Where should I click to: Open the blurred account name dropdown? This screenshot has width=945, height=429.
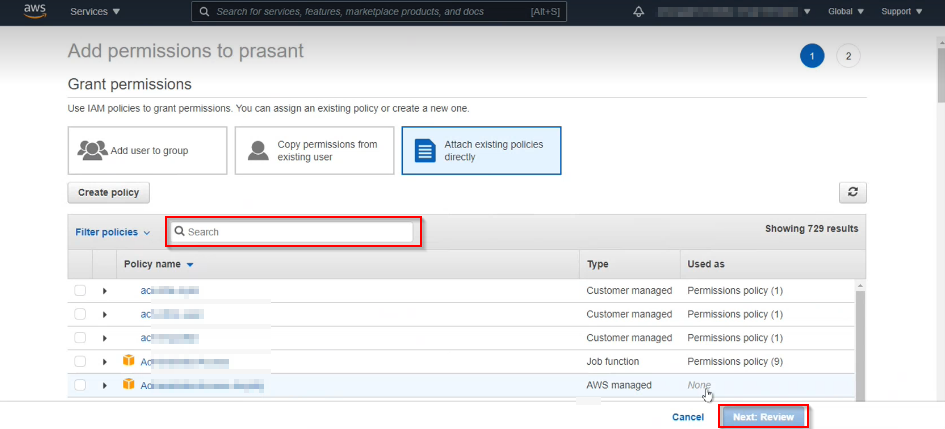click(x=734, y=11)
